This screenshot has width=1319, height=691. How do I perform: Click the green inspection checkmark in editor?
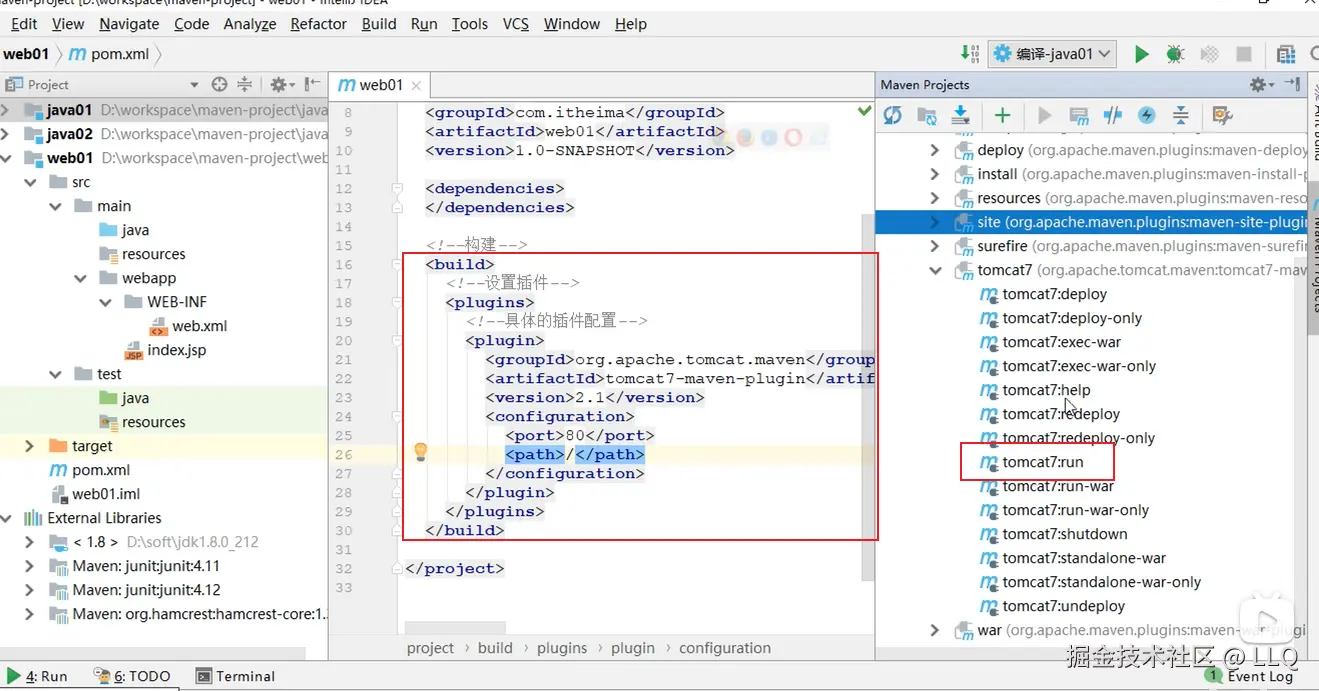point(865,111)
